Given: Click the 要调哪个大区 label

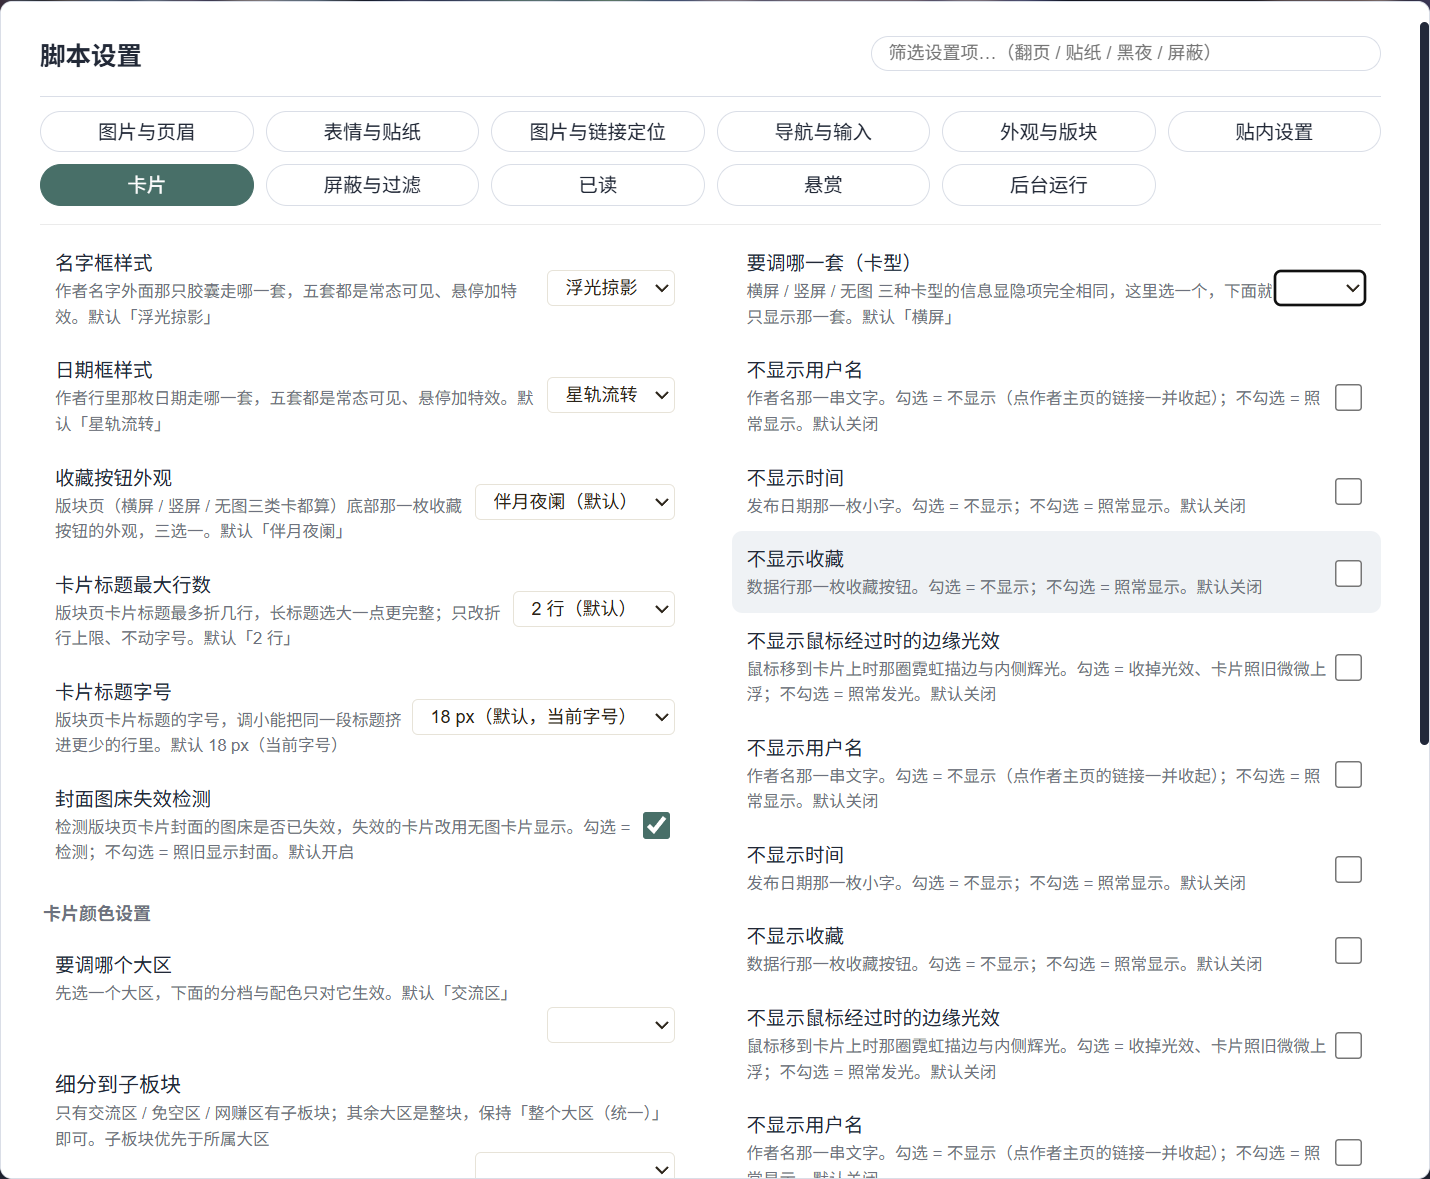Looking at the screenshot, I should 114,965.
